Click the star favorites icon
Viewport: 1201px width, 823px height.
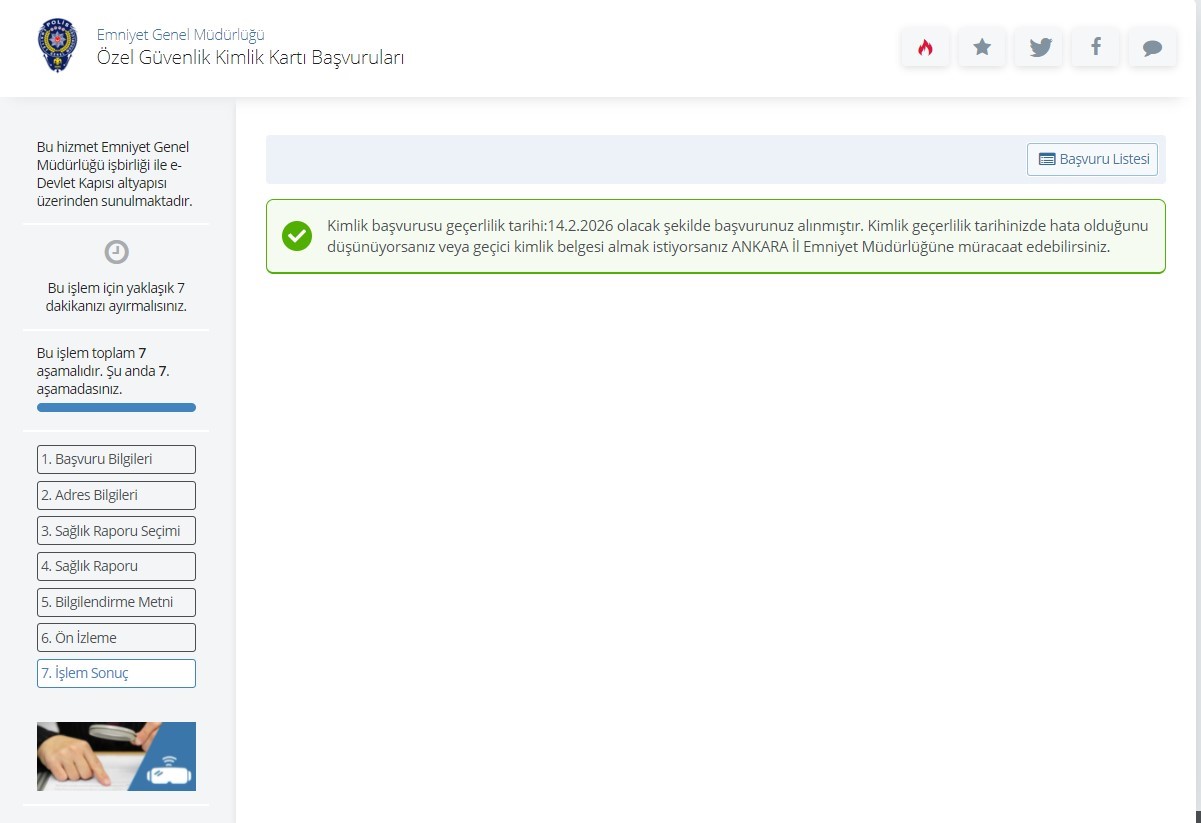coord(982,47)
